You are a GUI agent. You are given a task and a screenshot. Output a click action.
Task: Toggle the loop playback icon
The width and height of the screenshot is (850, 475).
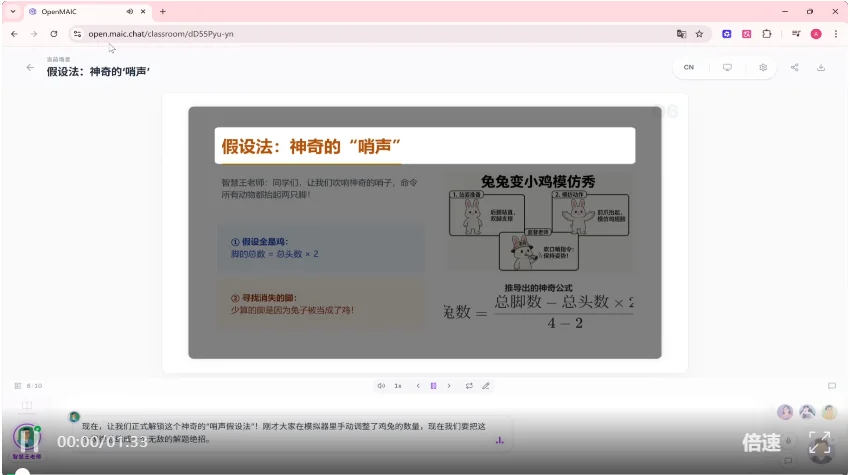pos(469,386)
